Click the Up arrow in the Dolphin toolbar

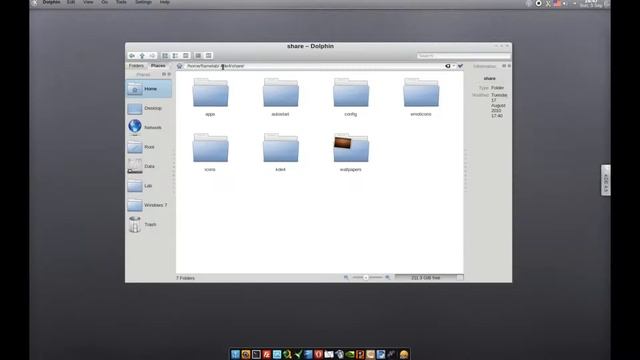pos(142,56)
